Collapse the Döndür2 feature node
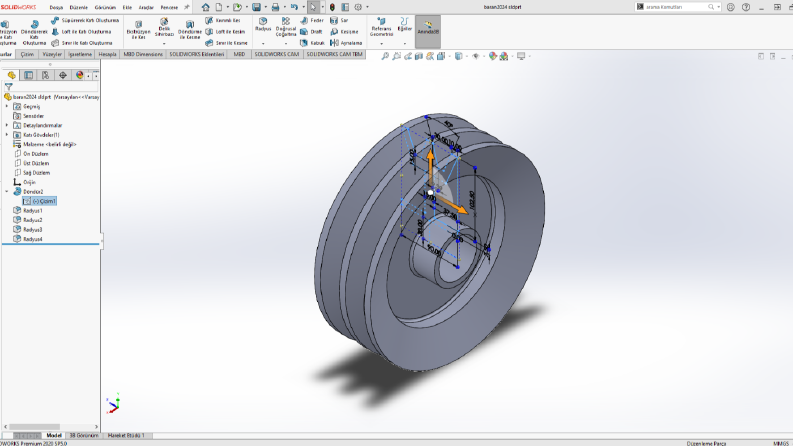The height and width of the screenshot is (446, 793). tap(7, 191)
